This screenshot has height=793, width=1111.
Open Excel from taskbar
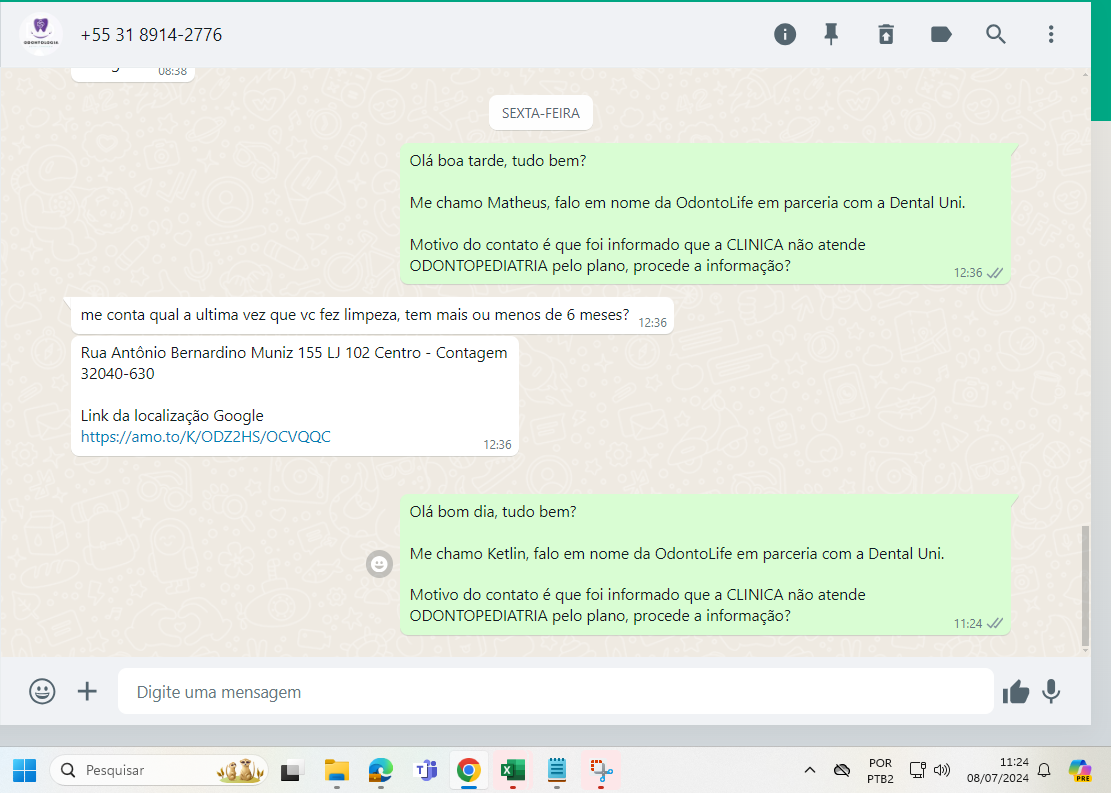click(512, 770)
